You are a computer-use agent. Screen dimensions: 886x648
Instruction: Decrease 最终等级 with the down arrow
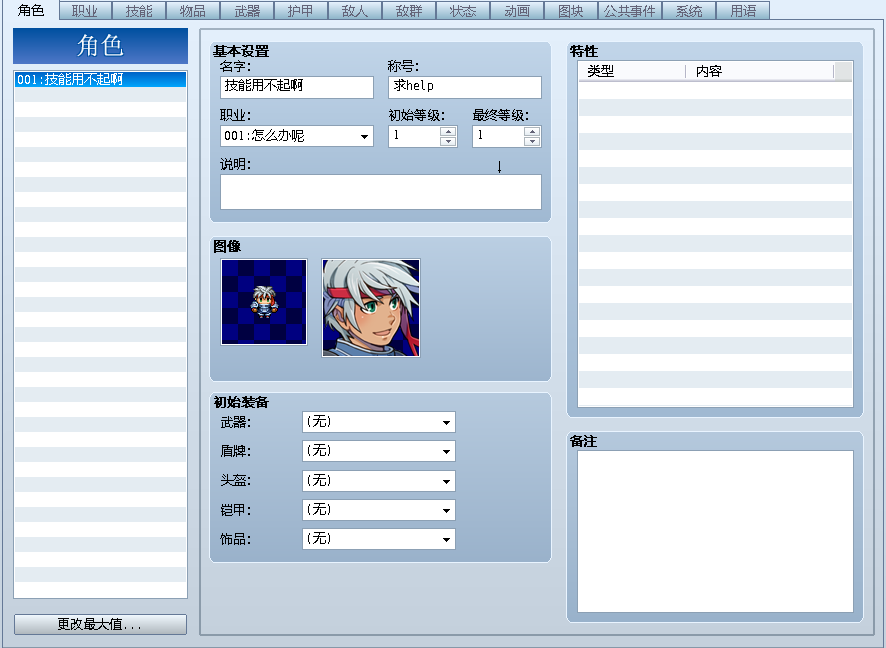pos(532,141)
